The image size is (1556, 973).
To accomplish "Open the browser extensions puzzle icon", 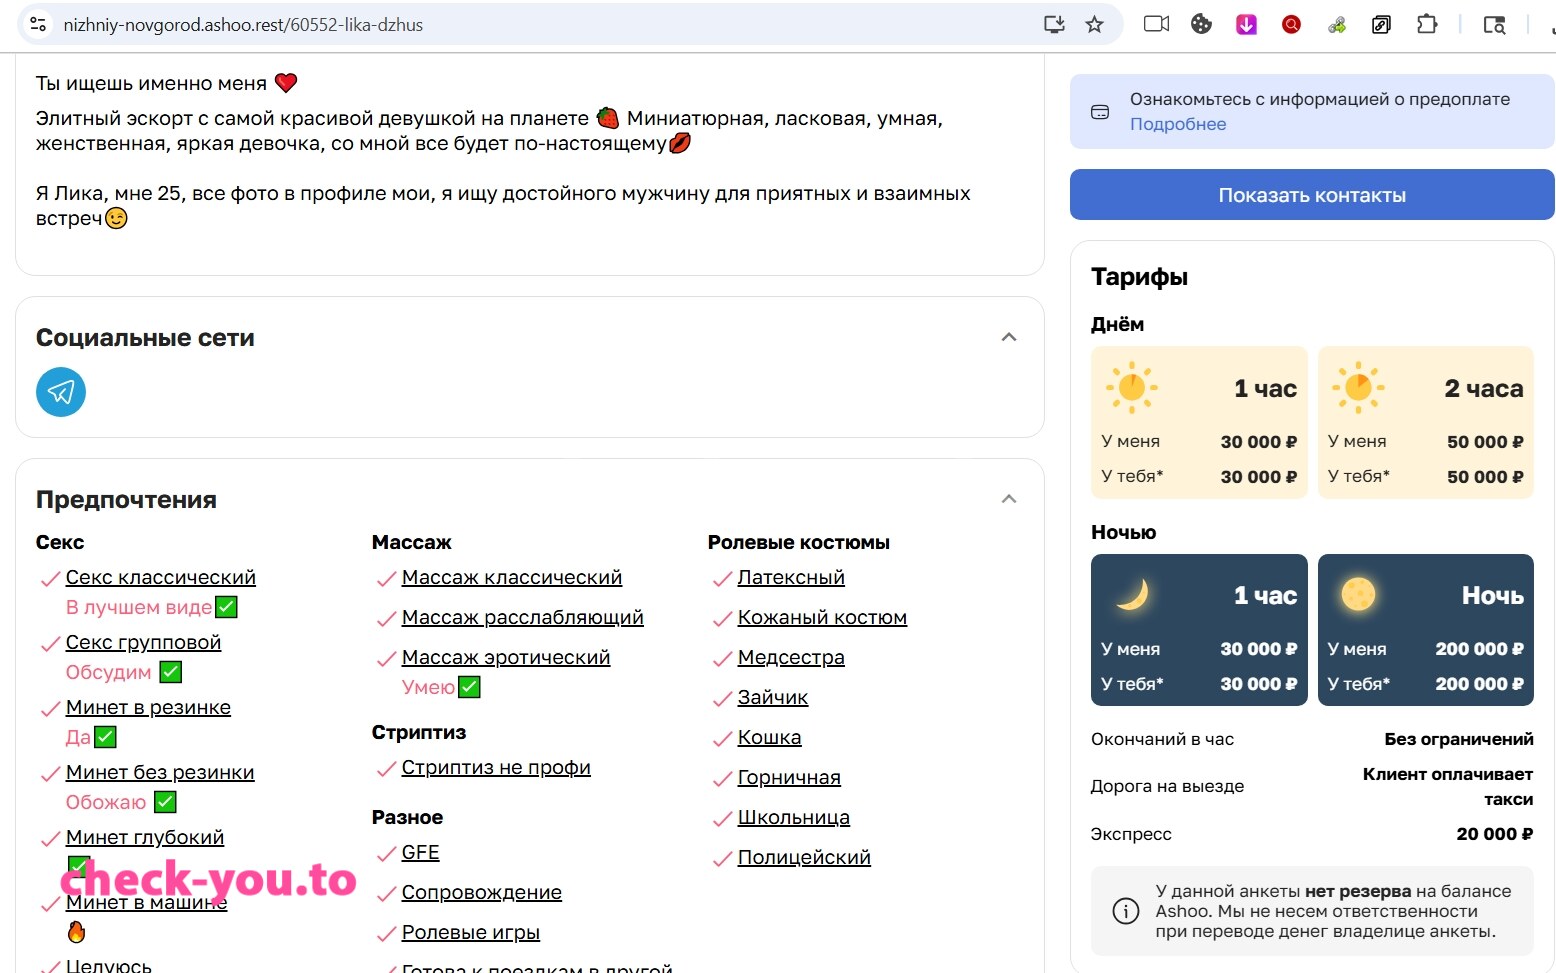I will (x=1427, y=25).
